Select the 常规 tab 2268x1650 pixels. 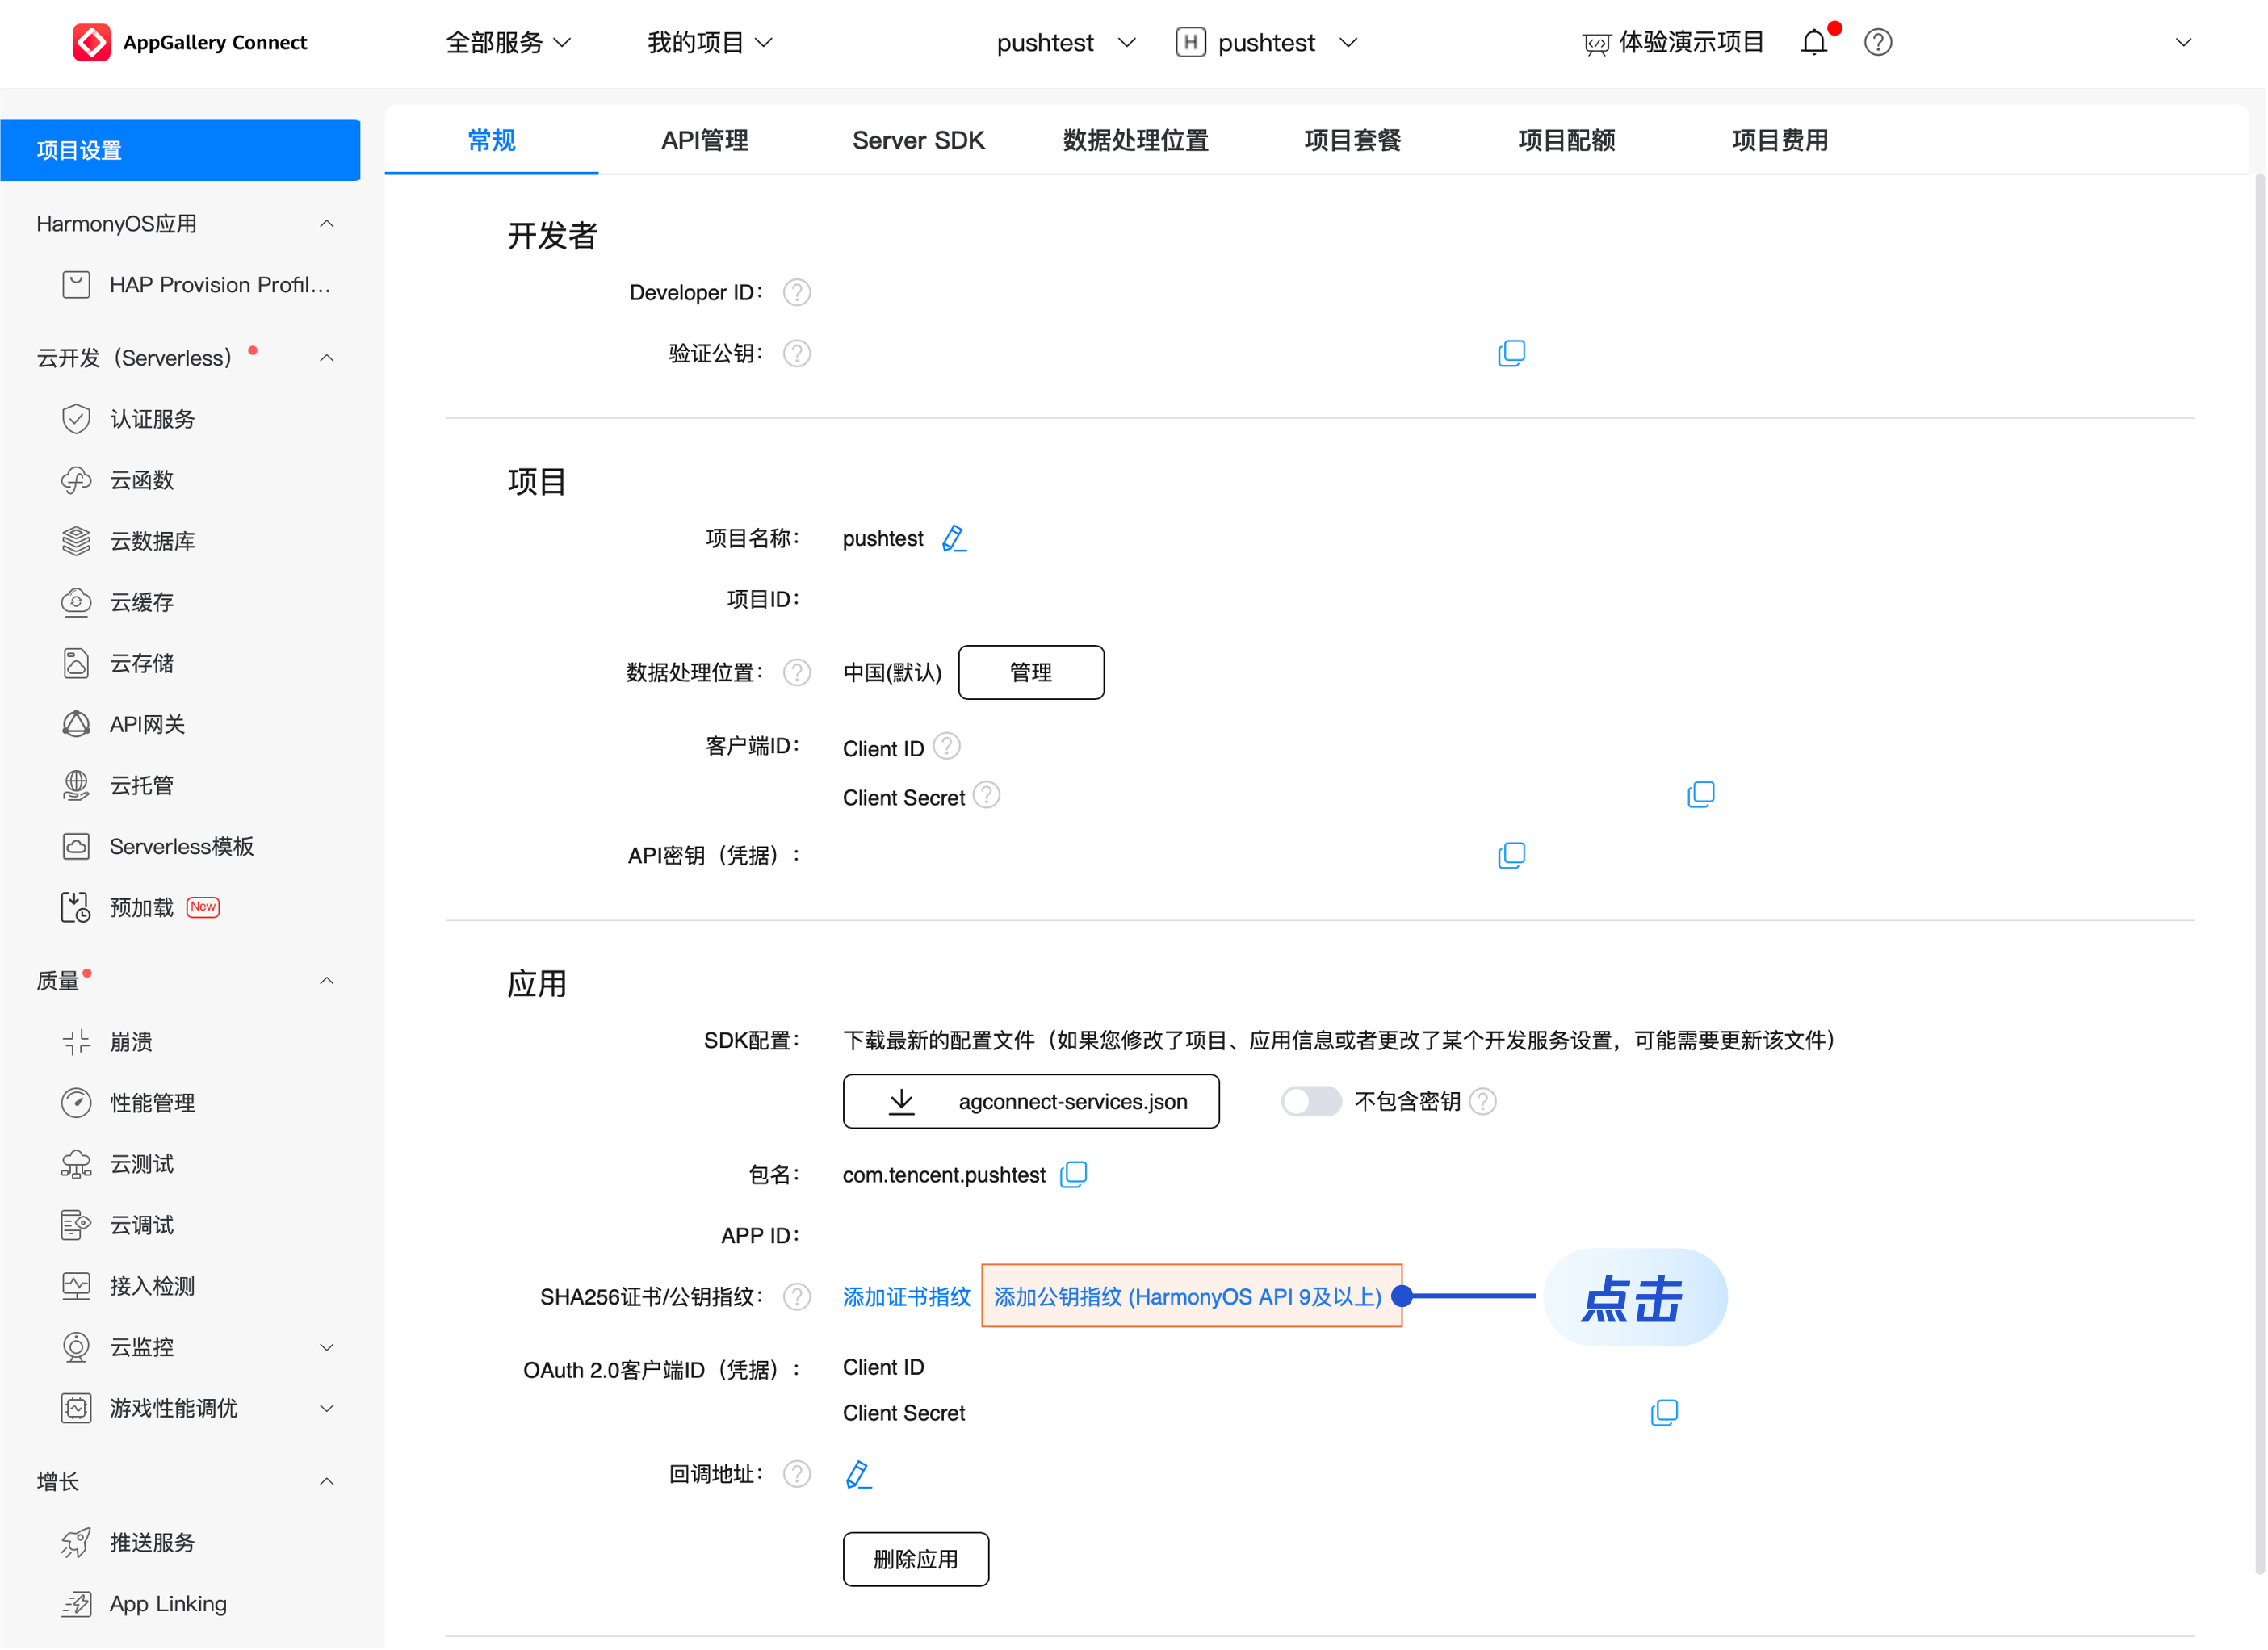click(x=492, y=140)
